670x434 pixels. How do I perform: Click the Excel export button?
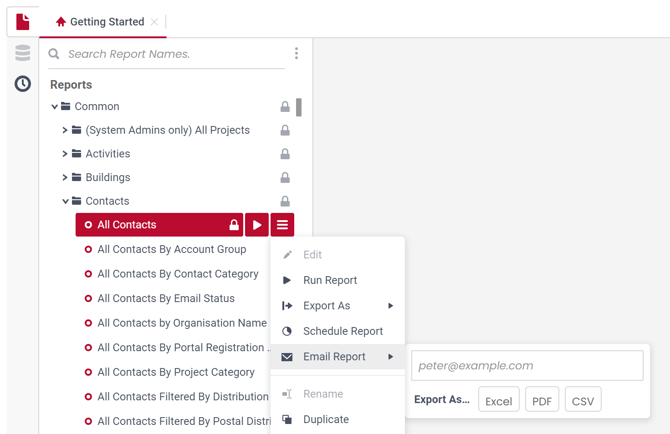point(499,400)
